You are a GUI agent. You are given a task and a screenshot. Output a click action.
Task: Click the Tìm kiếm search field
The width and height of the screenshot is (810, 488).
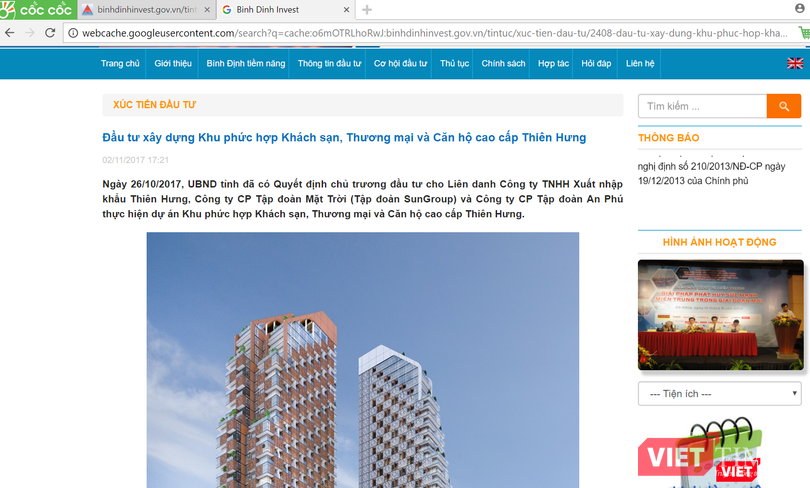pyautogui.click(x=702, y=106)
